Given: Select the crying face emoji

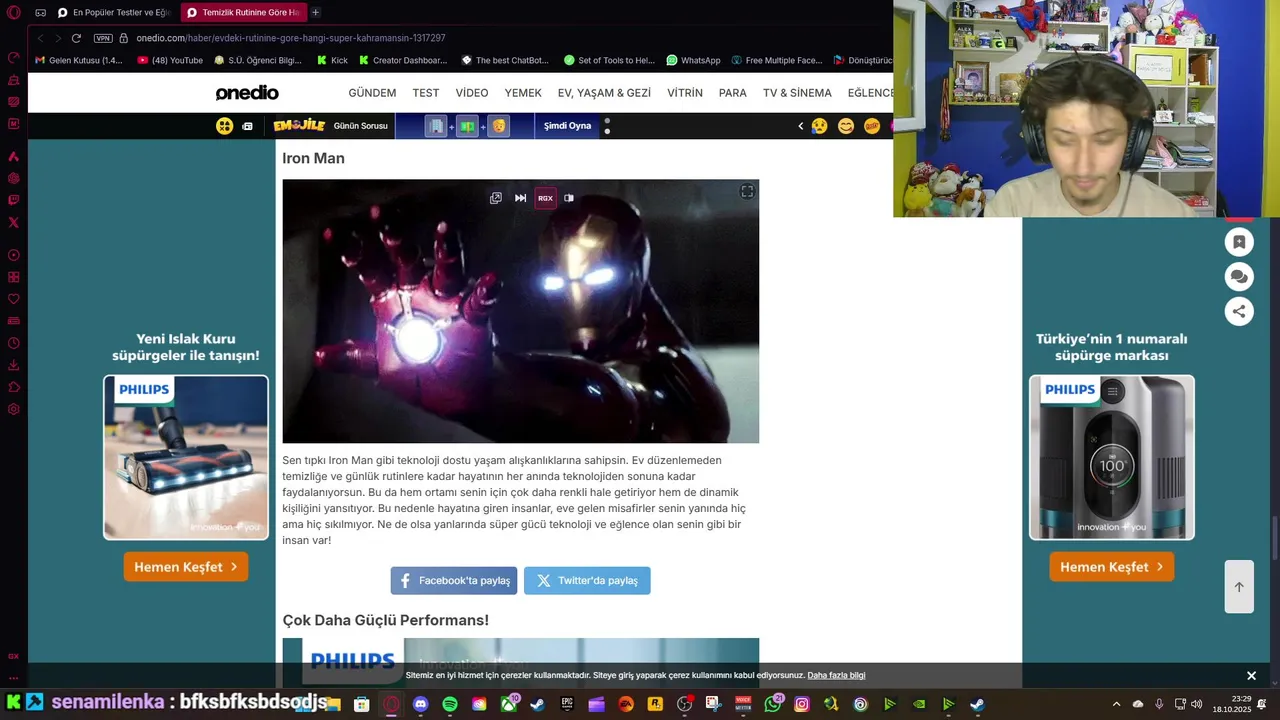Looking at the screenshot, I should [x=820, y=126].
